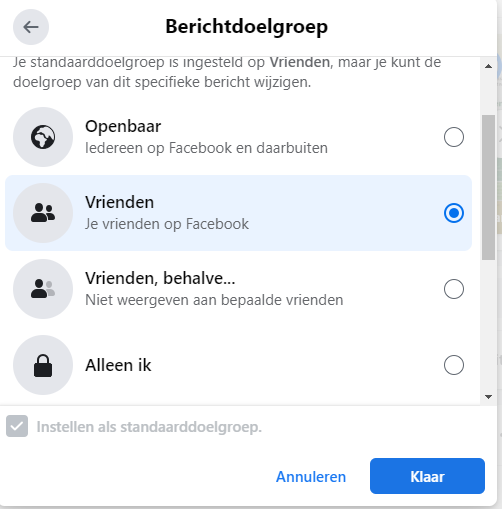Click the two-people Vrienden icon
This screenshot has height=509, width=502.
(x=43, y=213)
